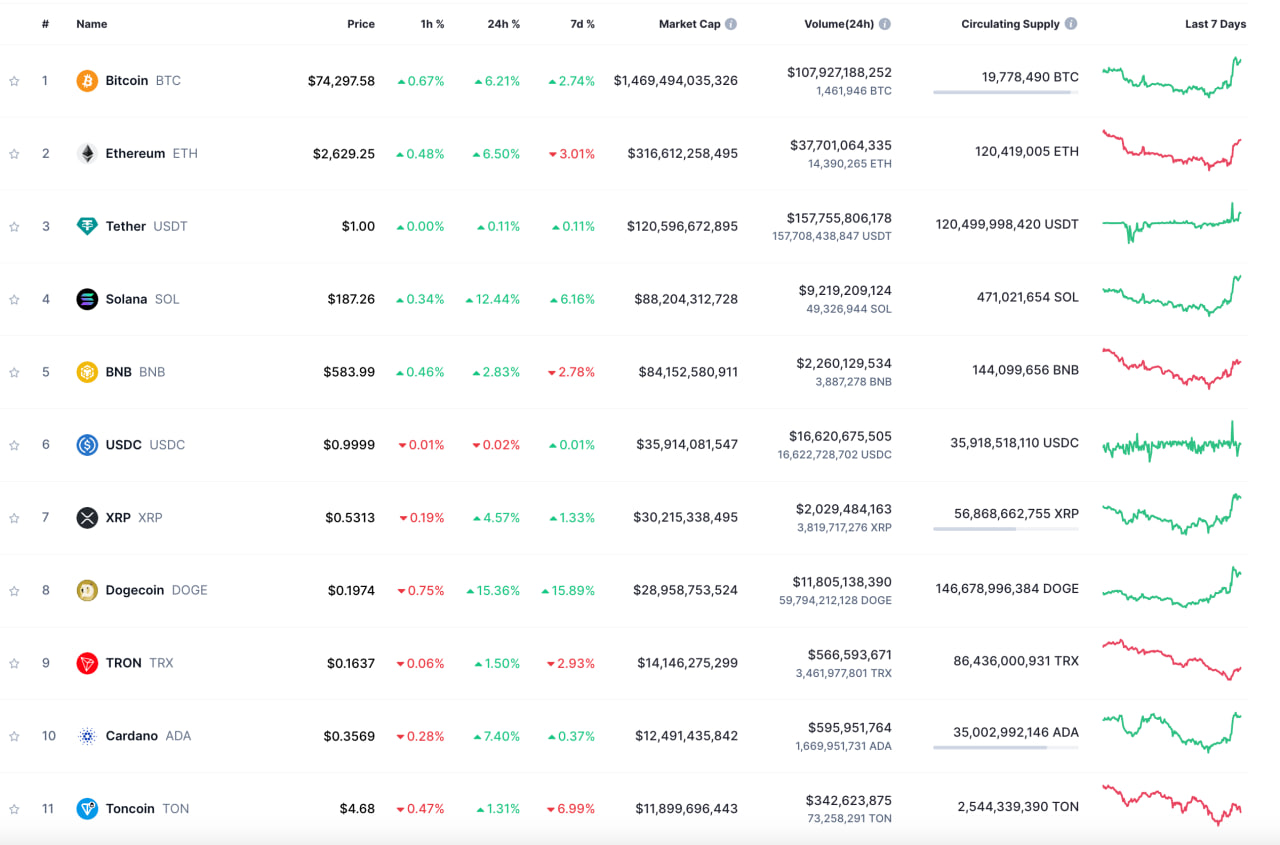Click XRP's $0.5313 price
This screenshot has width=1280, height=845.
350,518
